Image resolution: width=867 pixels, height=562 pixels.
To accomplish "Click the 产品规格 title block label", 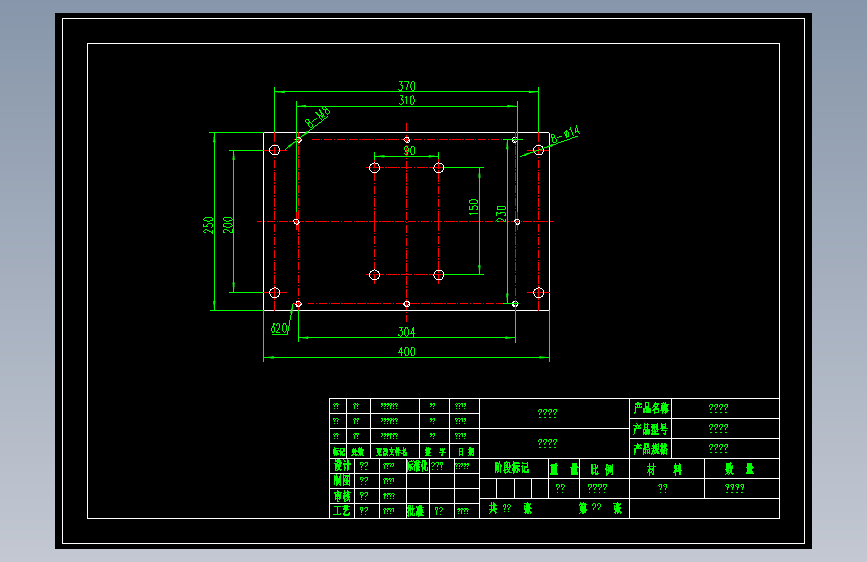I will [x=651, y=449].
